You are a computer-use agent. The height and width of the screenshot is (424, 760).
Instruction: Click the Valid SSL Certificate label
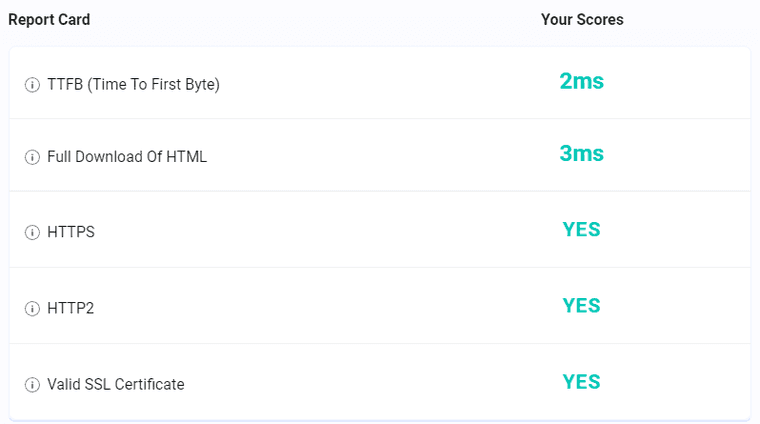coord(116,384)
